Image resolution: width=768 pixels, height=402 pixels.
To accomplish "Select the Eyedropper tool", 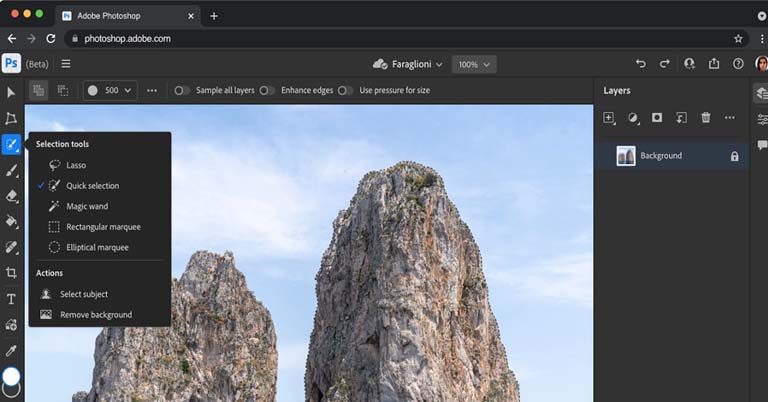I will coord(11,351).
